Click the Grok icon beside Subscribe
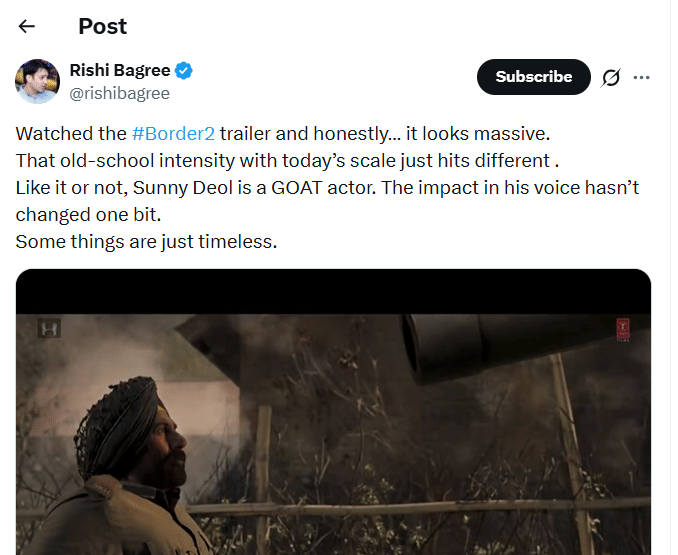 click(609, 77)
